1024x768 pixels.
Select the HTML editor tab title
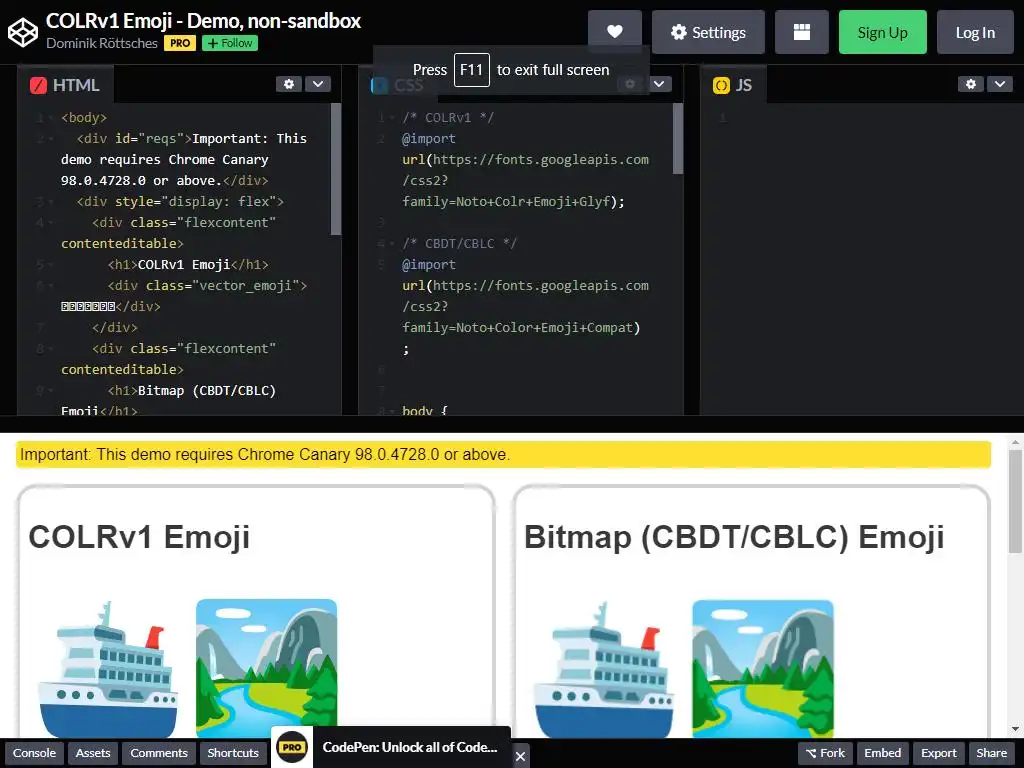[x=76, y=86]
